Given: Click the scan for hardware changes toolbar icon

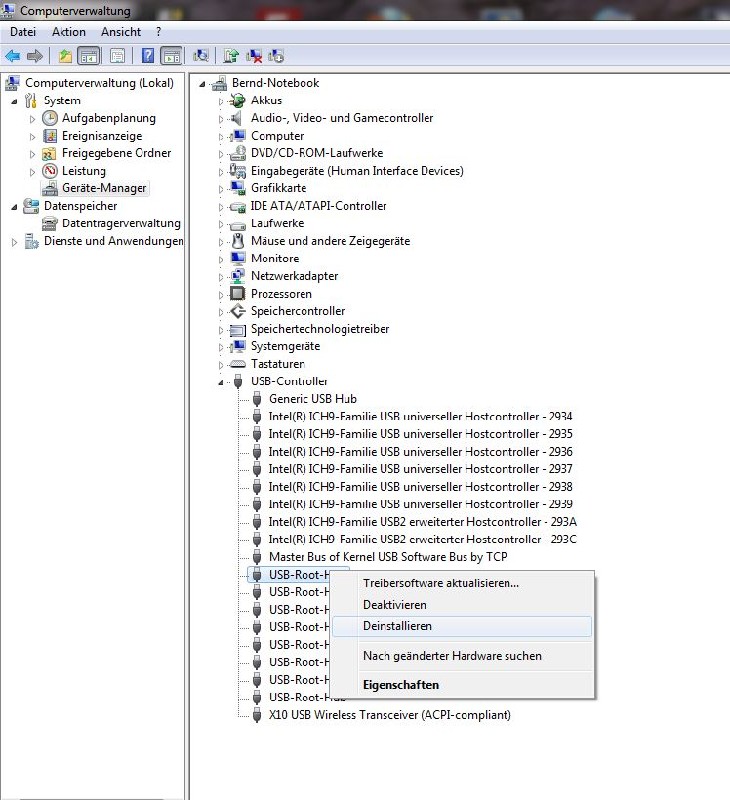Looking at the screenshot, I should [201, 56].
